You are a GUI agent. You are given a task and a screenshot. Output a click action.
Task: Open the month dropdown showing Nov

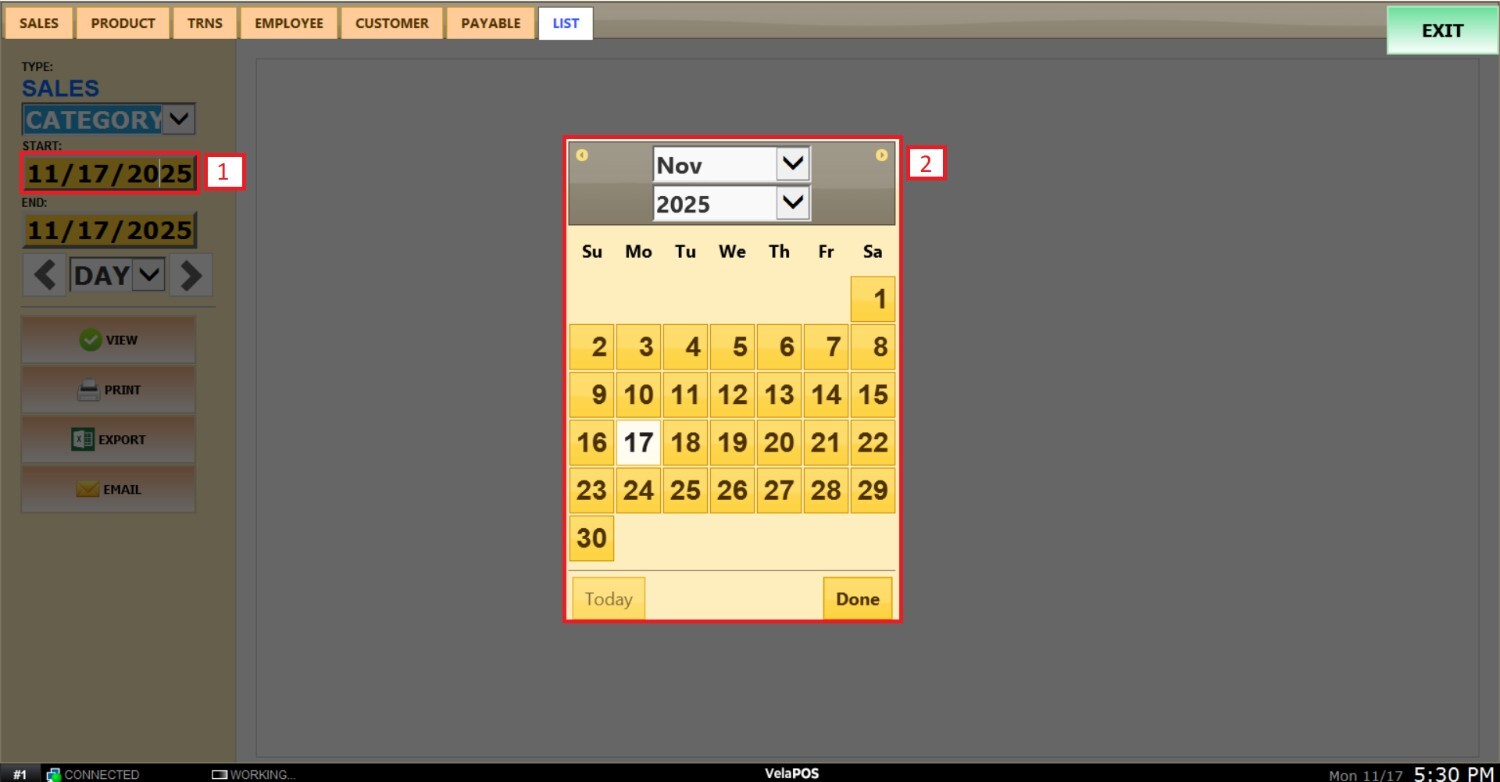(x=793, y=164)
